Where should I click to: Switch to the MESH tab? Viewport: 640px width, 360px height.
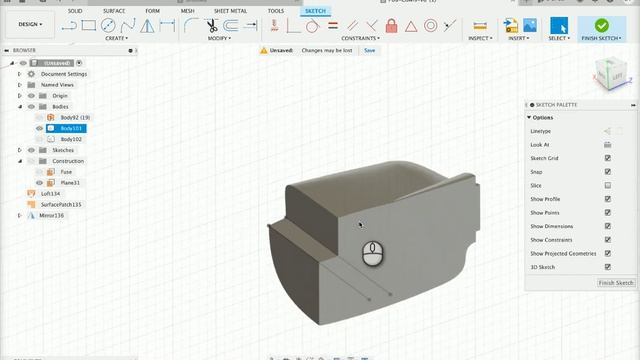coord(188,11)
